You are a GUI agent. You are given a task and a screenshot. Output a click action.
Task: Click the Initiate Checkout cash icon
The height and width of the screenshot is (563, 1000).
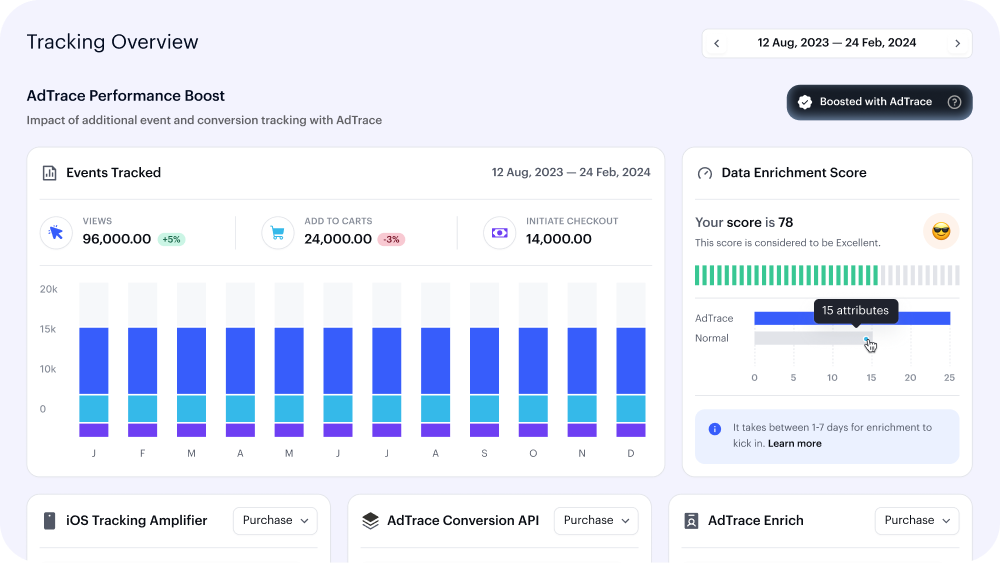coord(499,233)
